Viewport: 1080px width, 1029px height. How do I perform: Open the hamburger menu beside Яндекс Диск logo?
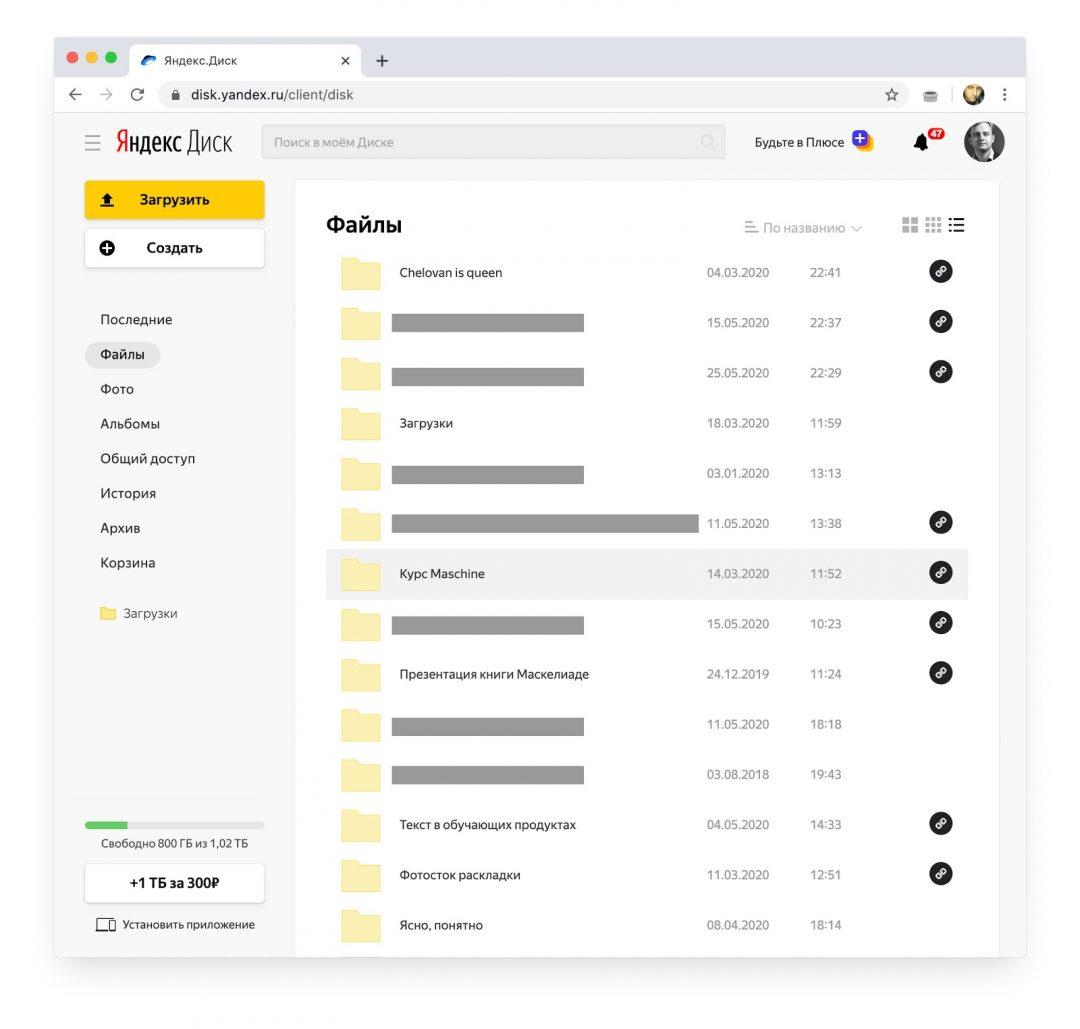pyautogui.click(x=92, y=143)
